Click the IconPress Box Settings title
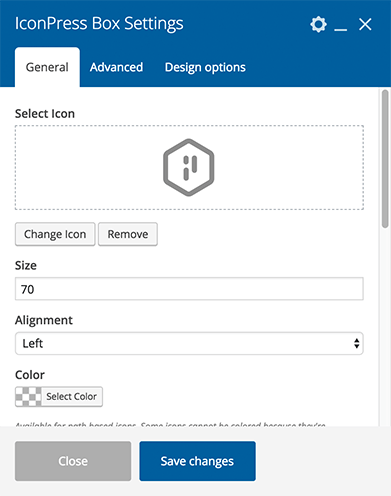Image resolution: width=391 pixels, height=496 pixels. tap(99, 24)
